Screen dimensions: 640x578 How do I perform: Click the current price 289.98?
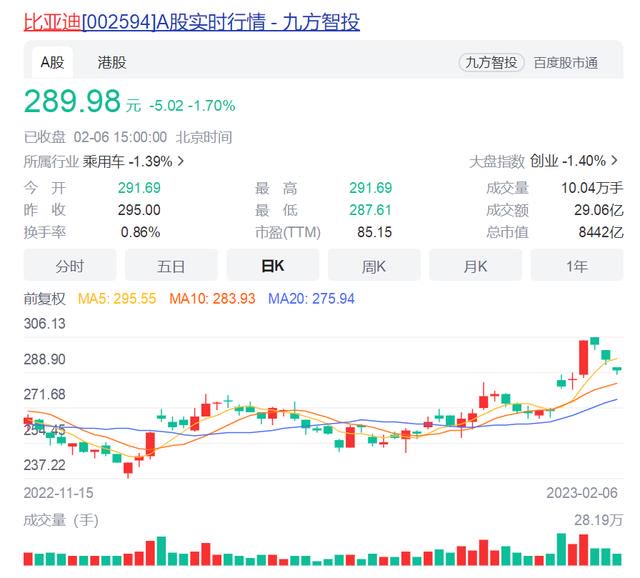(x=73, y=101)
